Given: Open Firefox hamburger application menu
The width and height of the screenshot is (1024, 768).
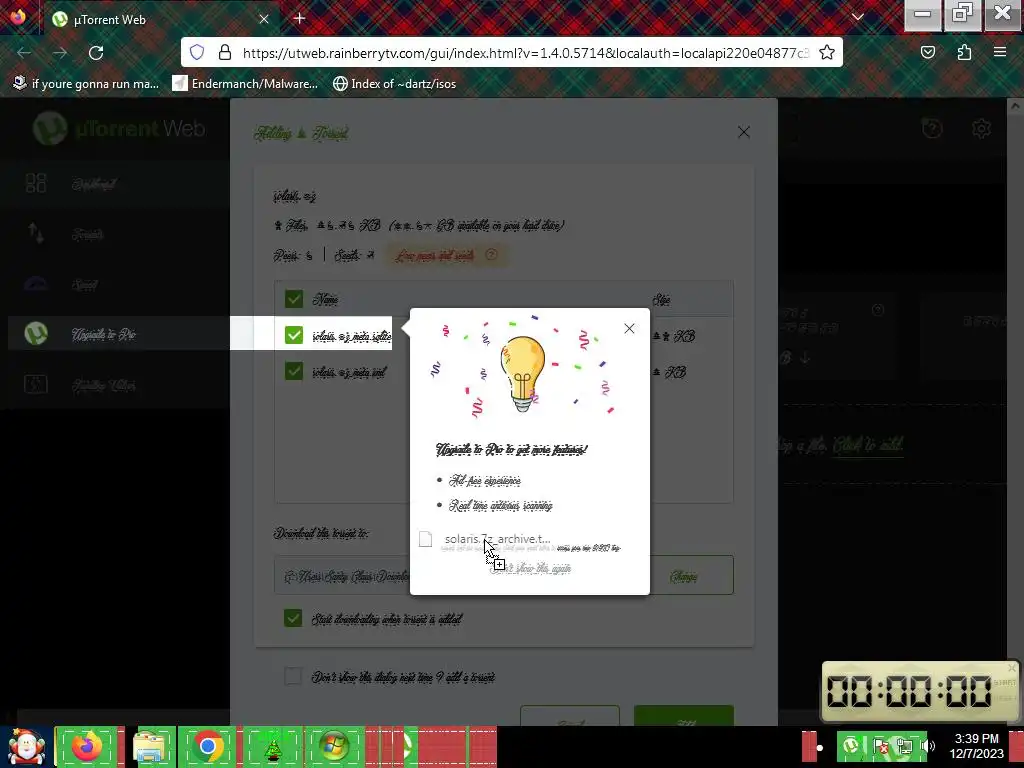Looking at the screenshot, I should click(1000, 52).
